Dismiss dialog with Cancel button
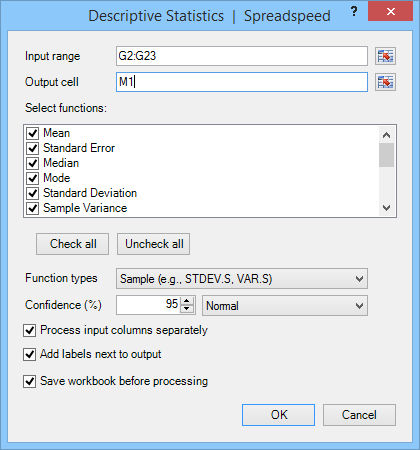420x450 pixels. click(x=359, y=415)
